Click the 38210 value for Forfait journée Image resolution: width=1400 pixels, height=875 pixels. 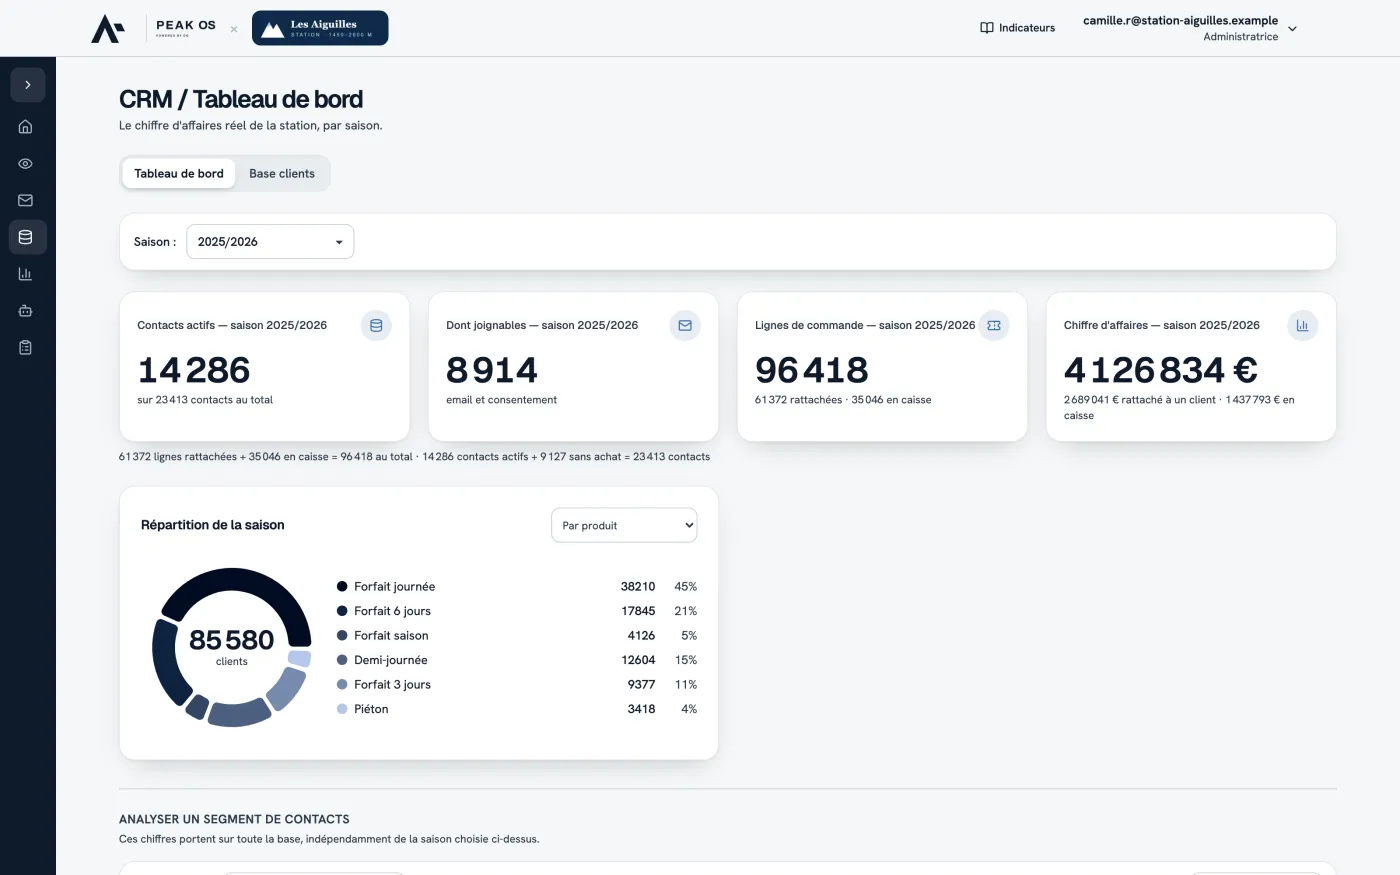[638, 587]
